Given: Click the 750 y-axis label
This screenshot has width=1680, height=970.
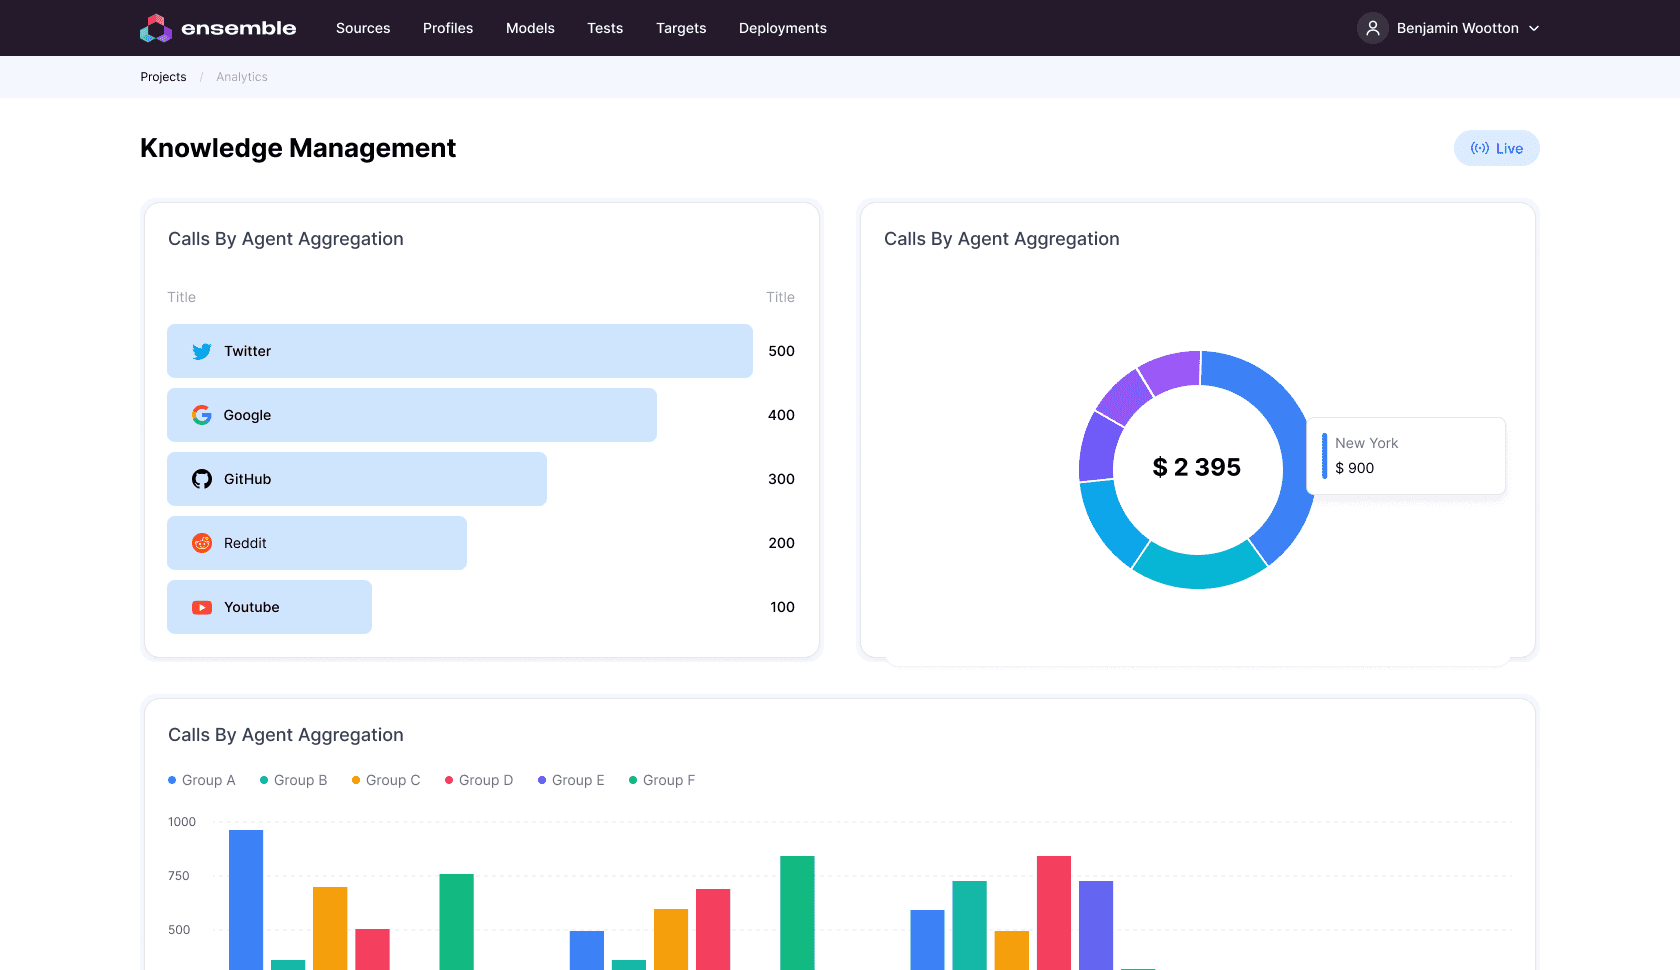Looking at the screenshot, I should [179, 876].
